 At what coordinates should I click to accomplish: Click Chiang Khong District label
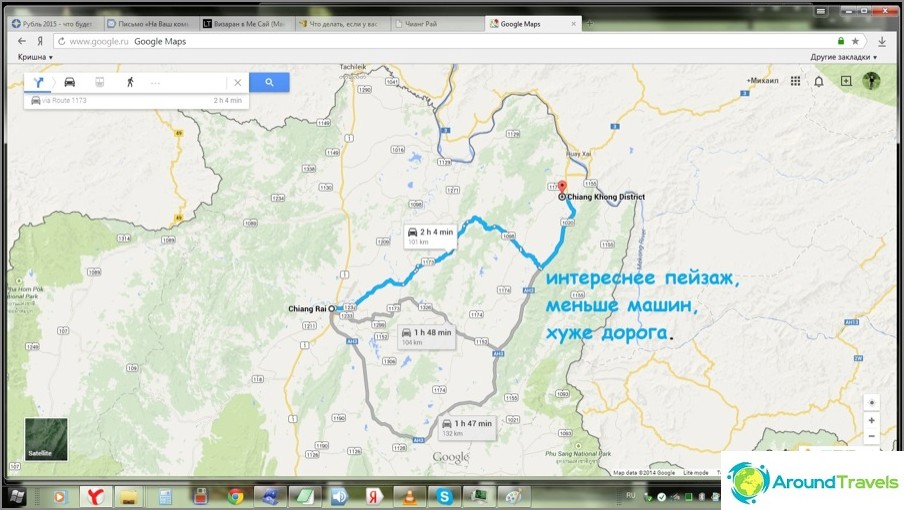(605, 197)
